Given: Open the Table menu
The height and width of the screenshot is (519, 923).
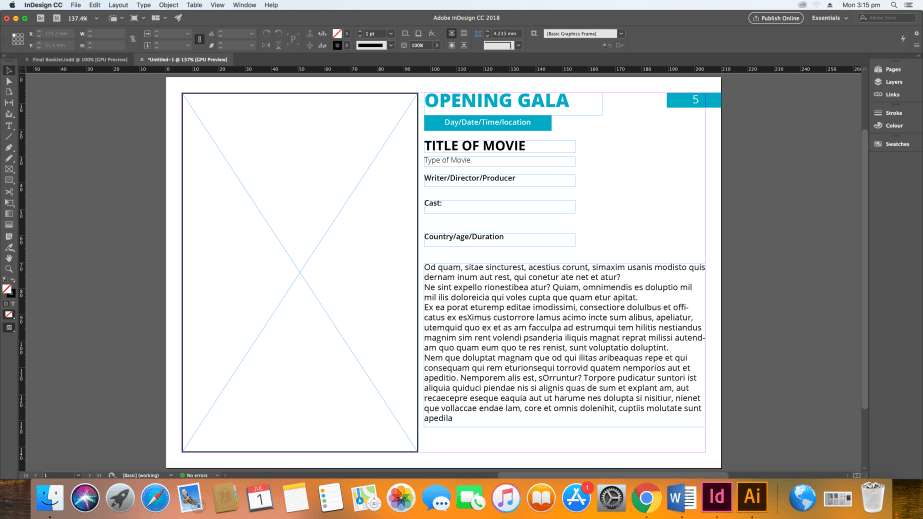Looking at the screenshot, I should [194, 5].
